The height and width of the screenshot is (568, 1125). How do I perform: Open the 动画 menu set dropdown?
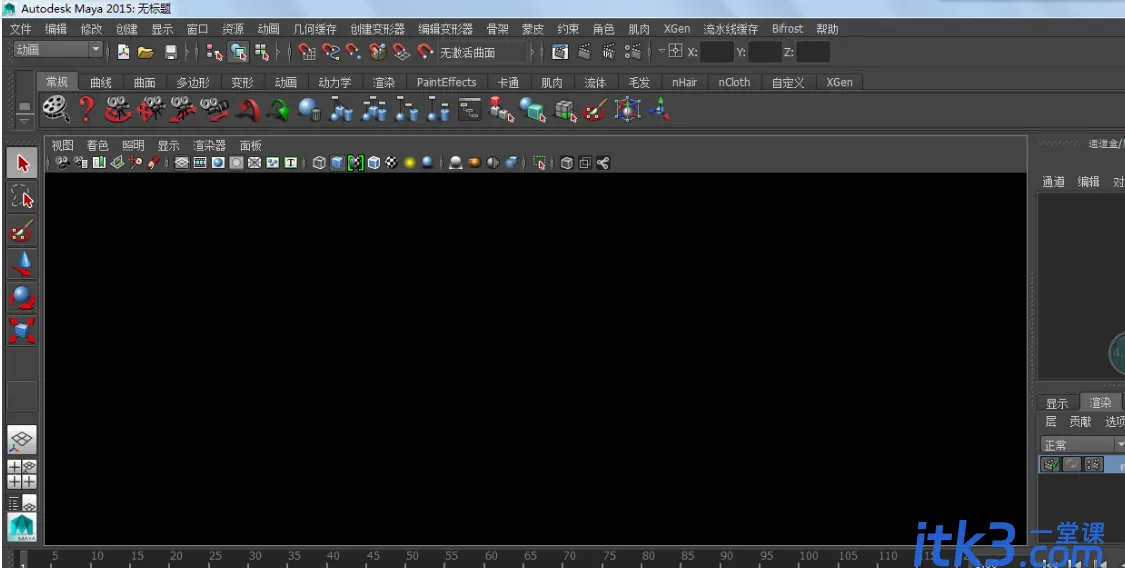pos(59,49)
